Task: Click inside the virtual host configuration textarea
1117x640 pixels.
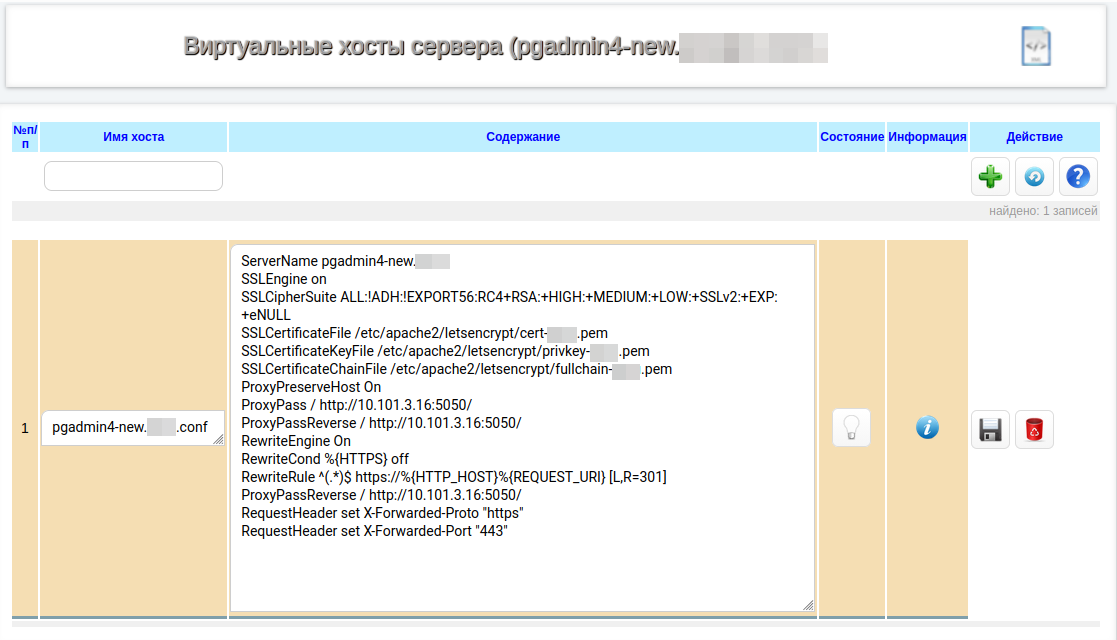Action: click(522, 570)
